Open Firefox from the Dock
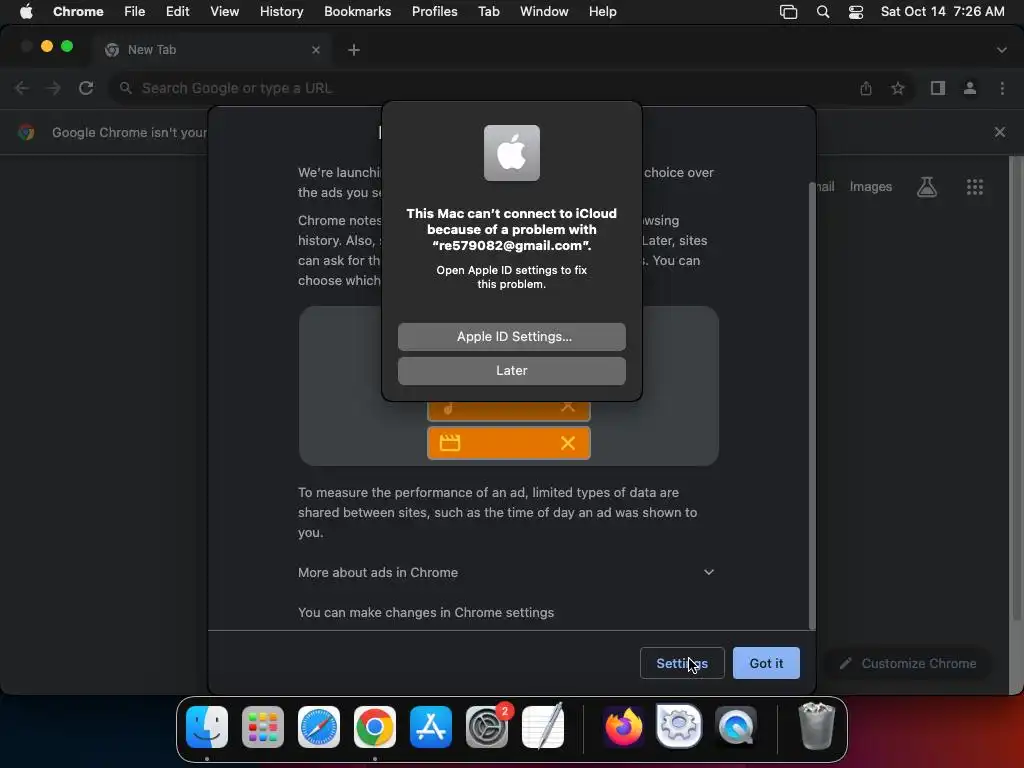 (x=623, y=726)
